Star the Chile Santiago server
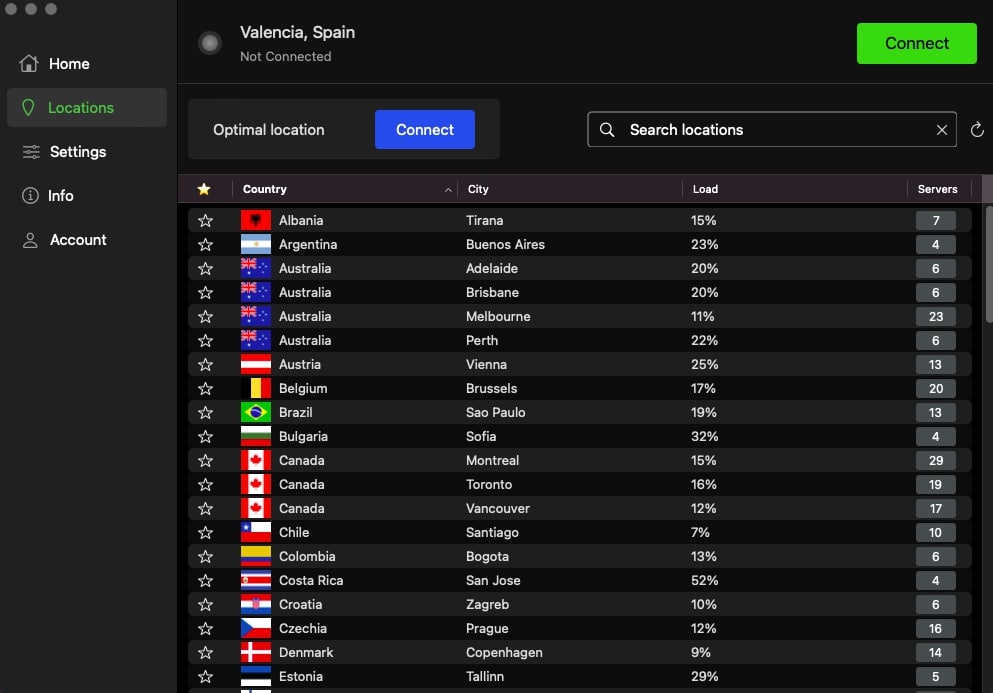 205,532
